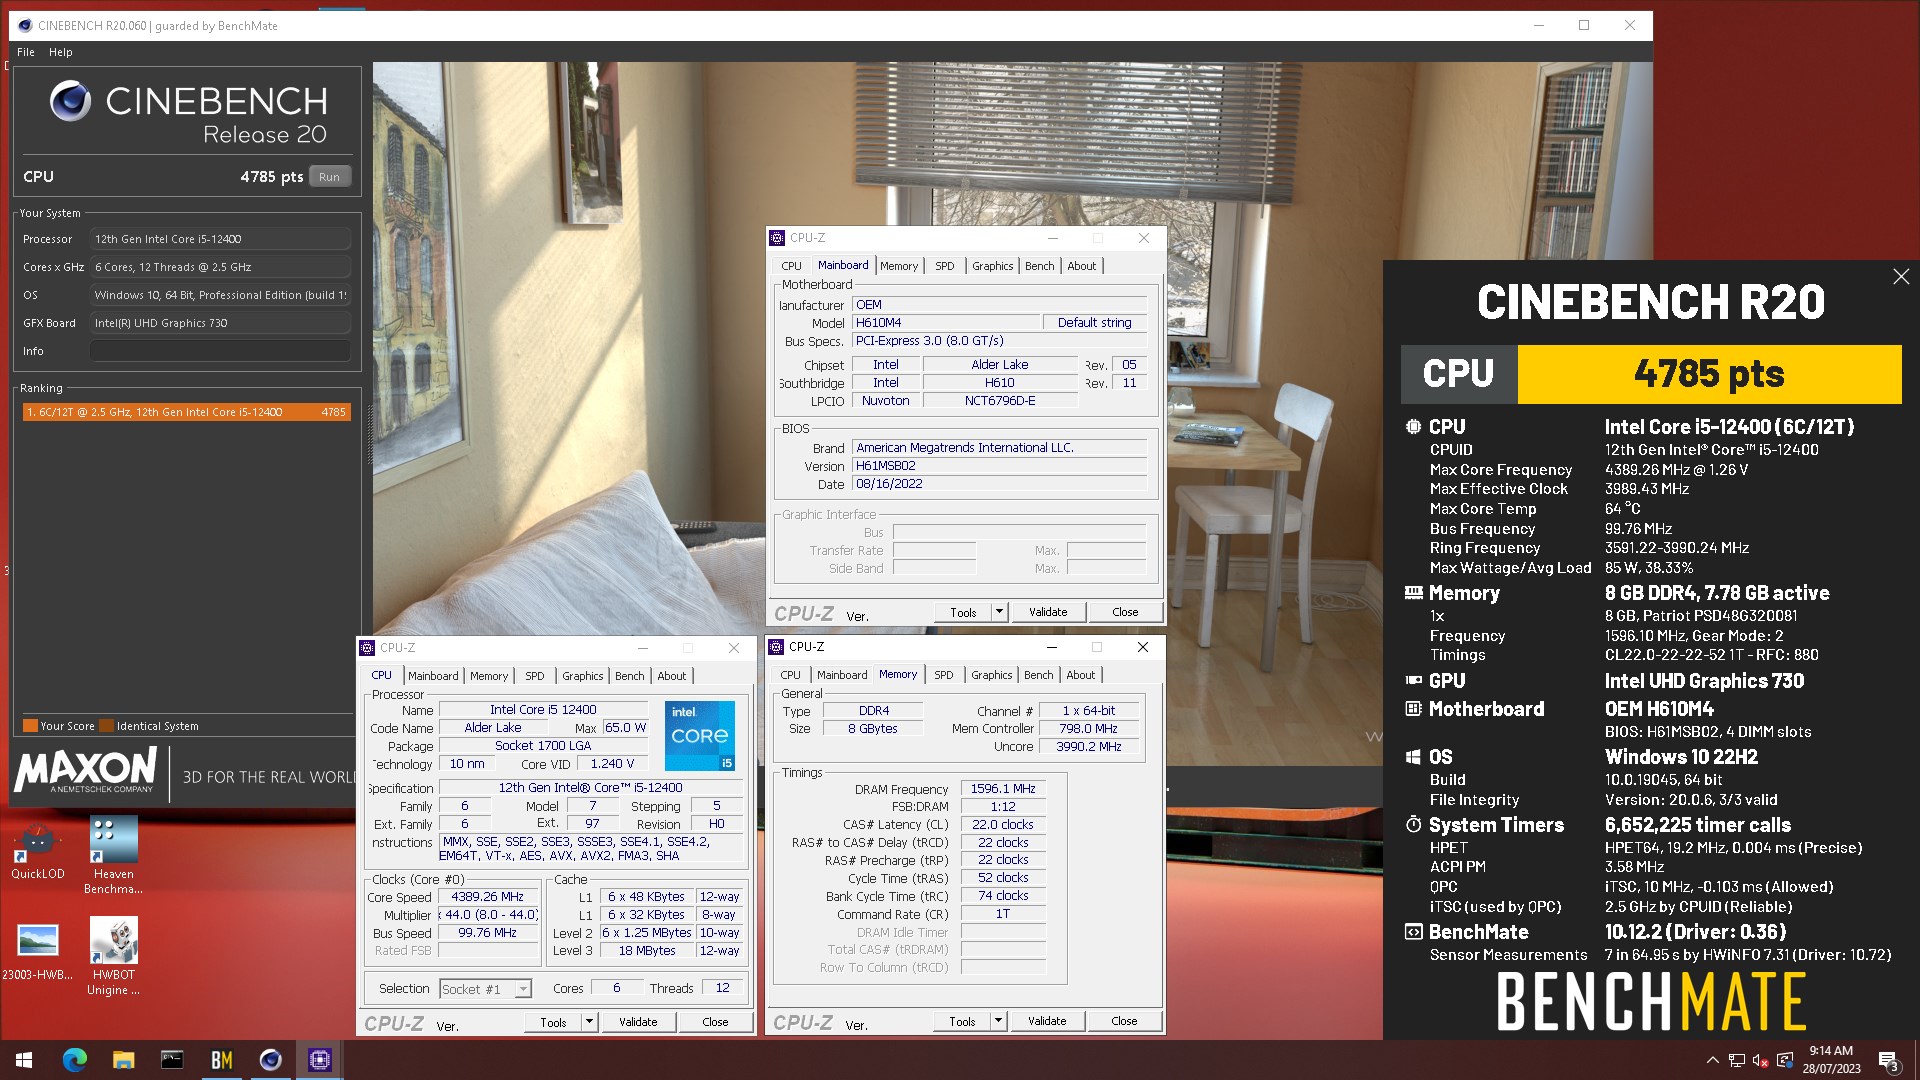Open the Command Prompt taskbar icon

click(172, 1060)
